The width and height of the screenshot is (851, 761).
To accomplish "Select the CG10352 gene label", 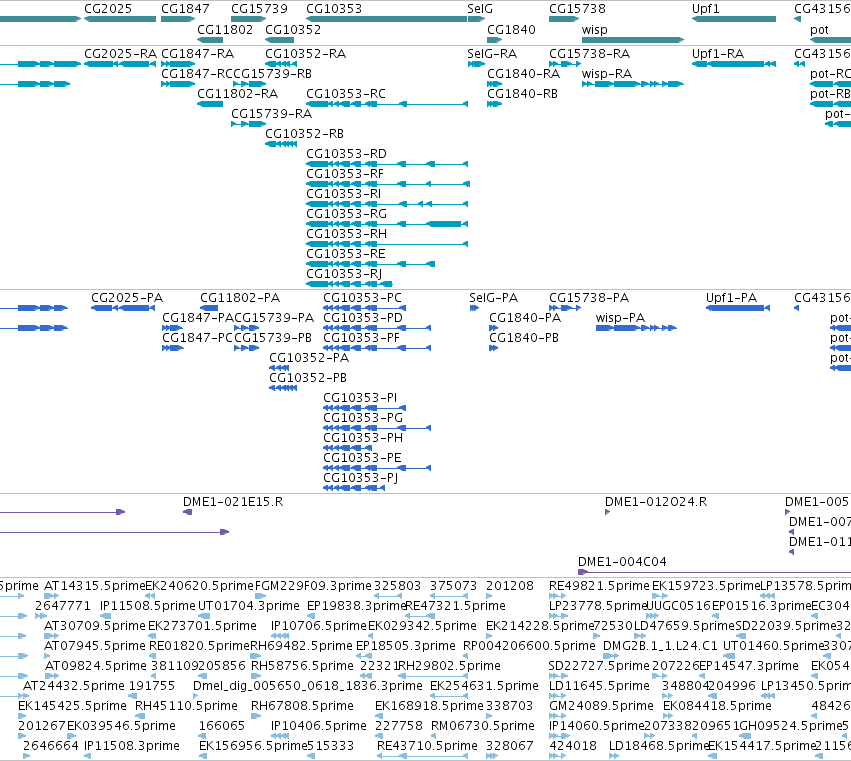I will 293,30.
